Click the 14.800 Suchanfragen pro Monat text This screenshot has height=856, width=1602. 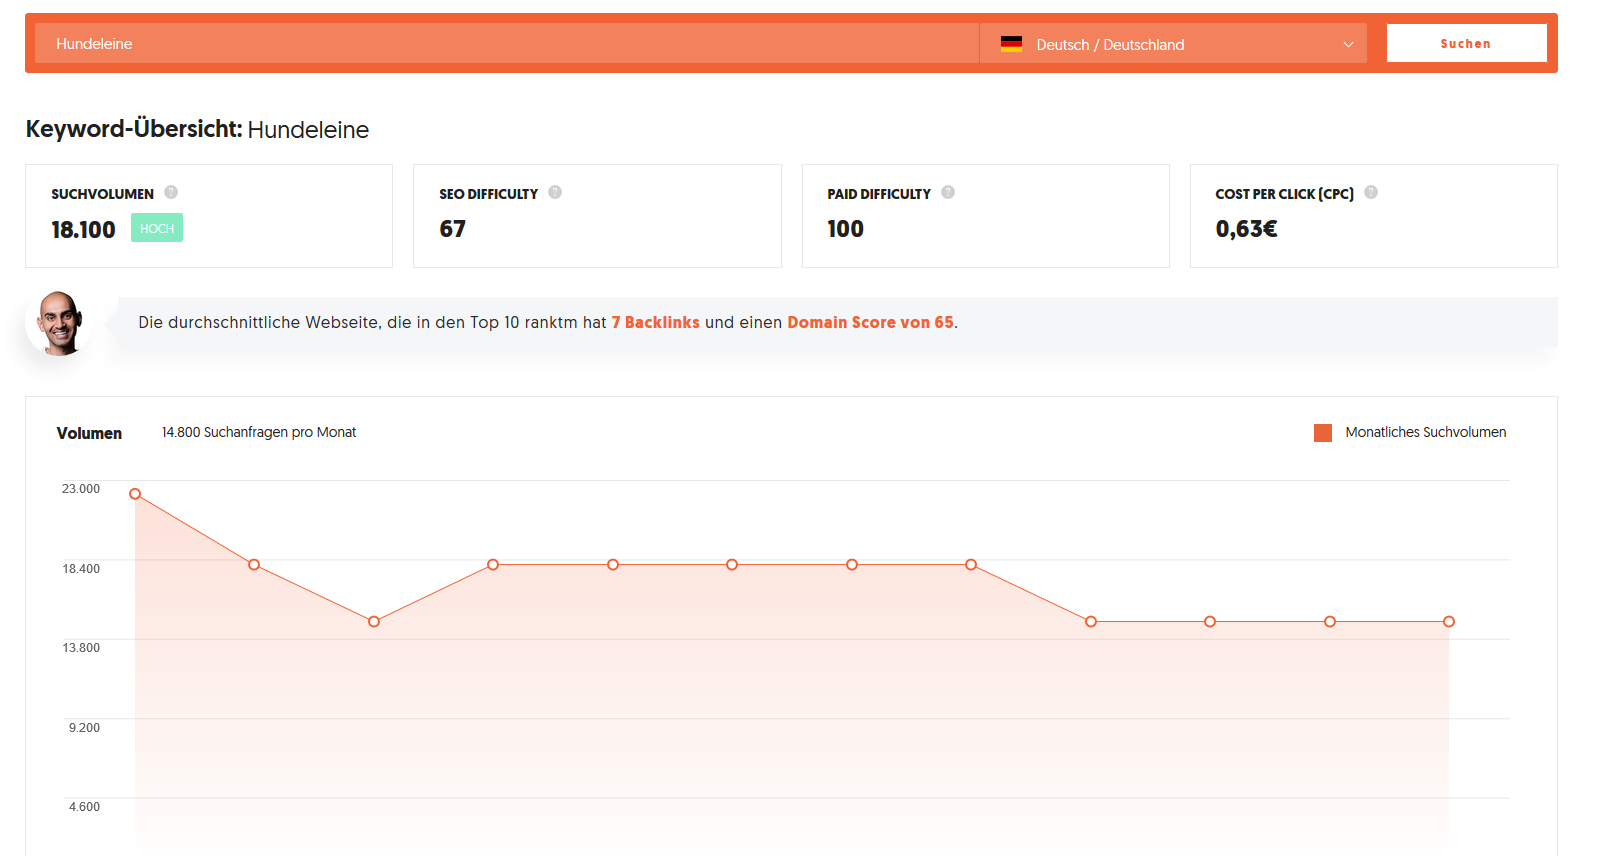click(259, 432)
